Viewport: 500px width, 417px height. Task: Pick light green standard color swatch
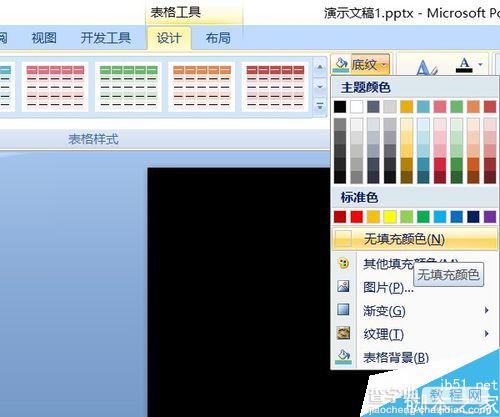pyautogui.click(x=407, y=217)
